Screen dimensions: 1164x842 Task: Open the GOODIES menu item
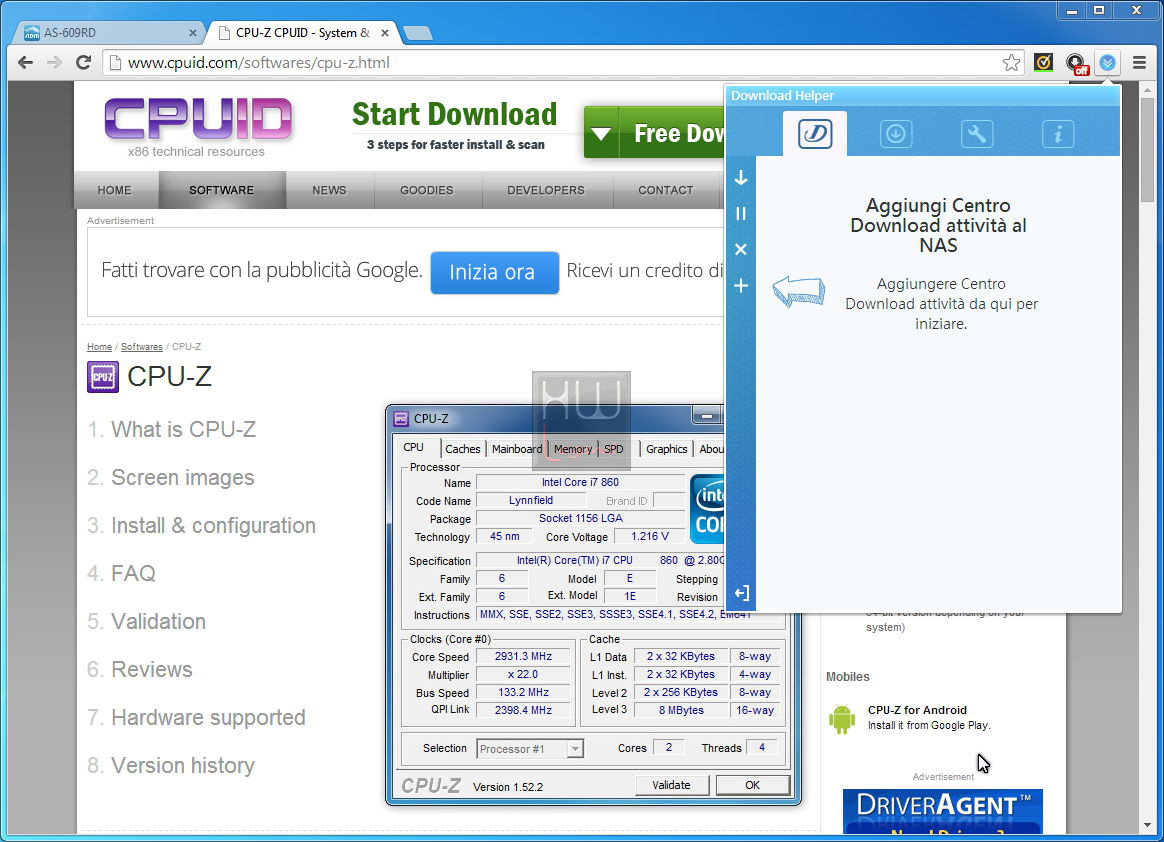pos(427,190)
